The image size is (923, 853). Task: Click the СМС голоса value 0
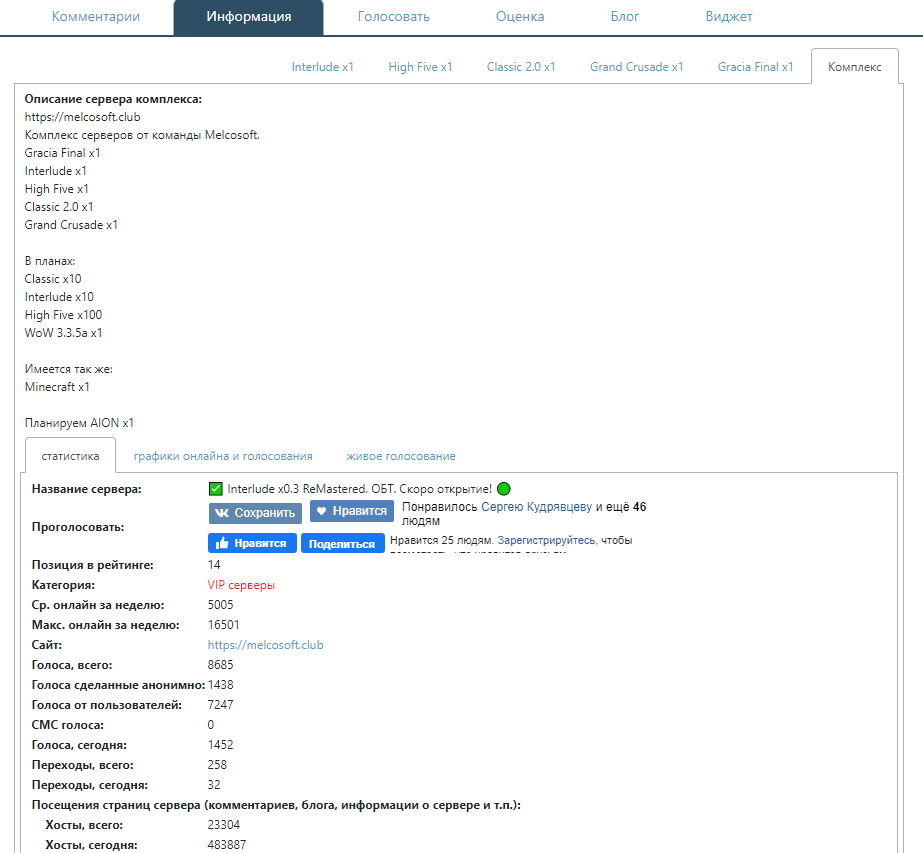pyautogui.click(x=211, y=725)
